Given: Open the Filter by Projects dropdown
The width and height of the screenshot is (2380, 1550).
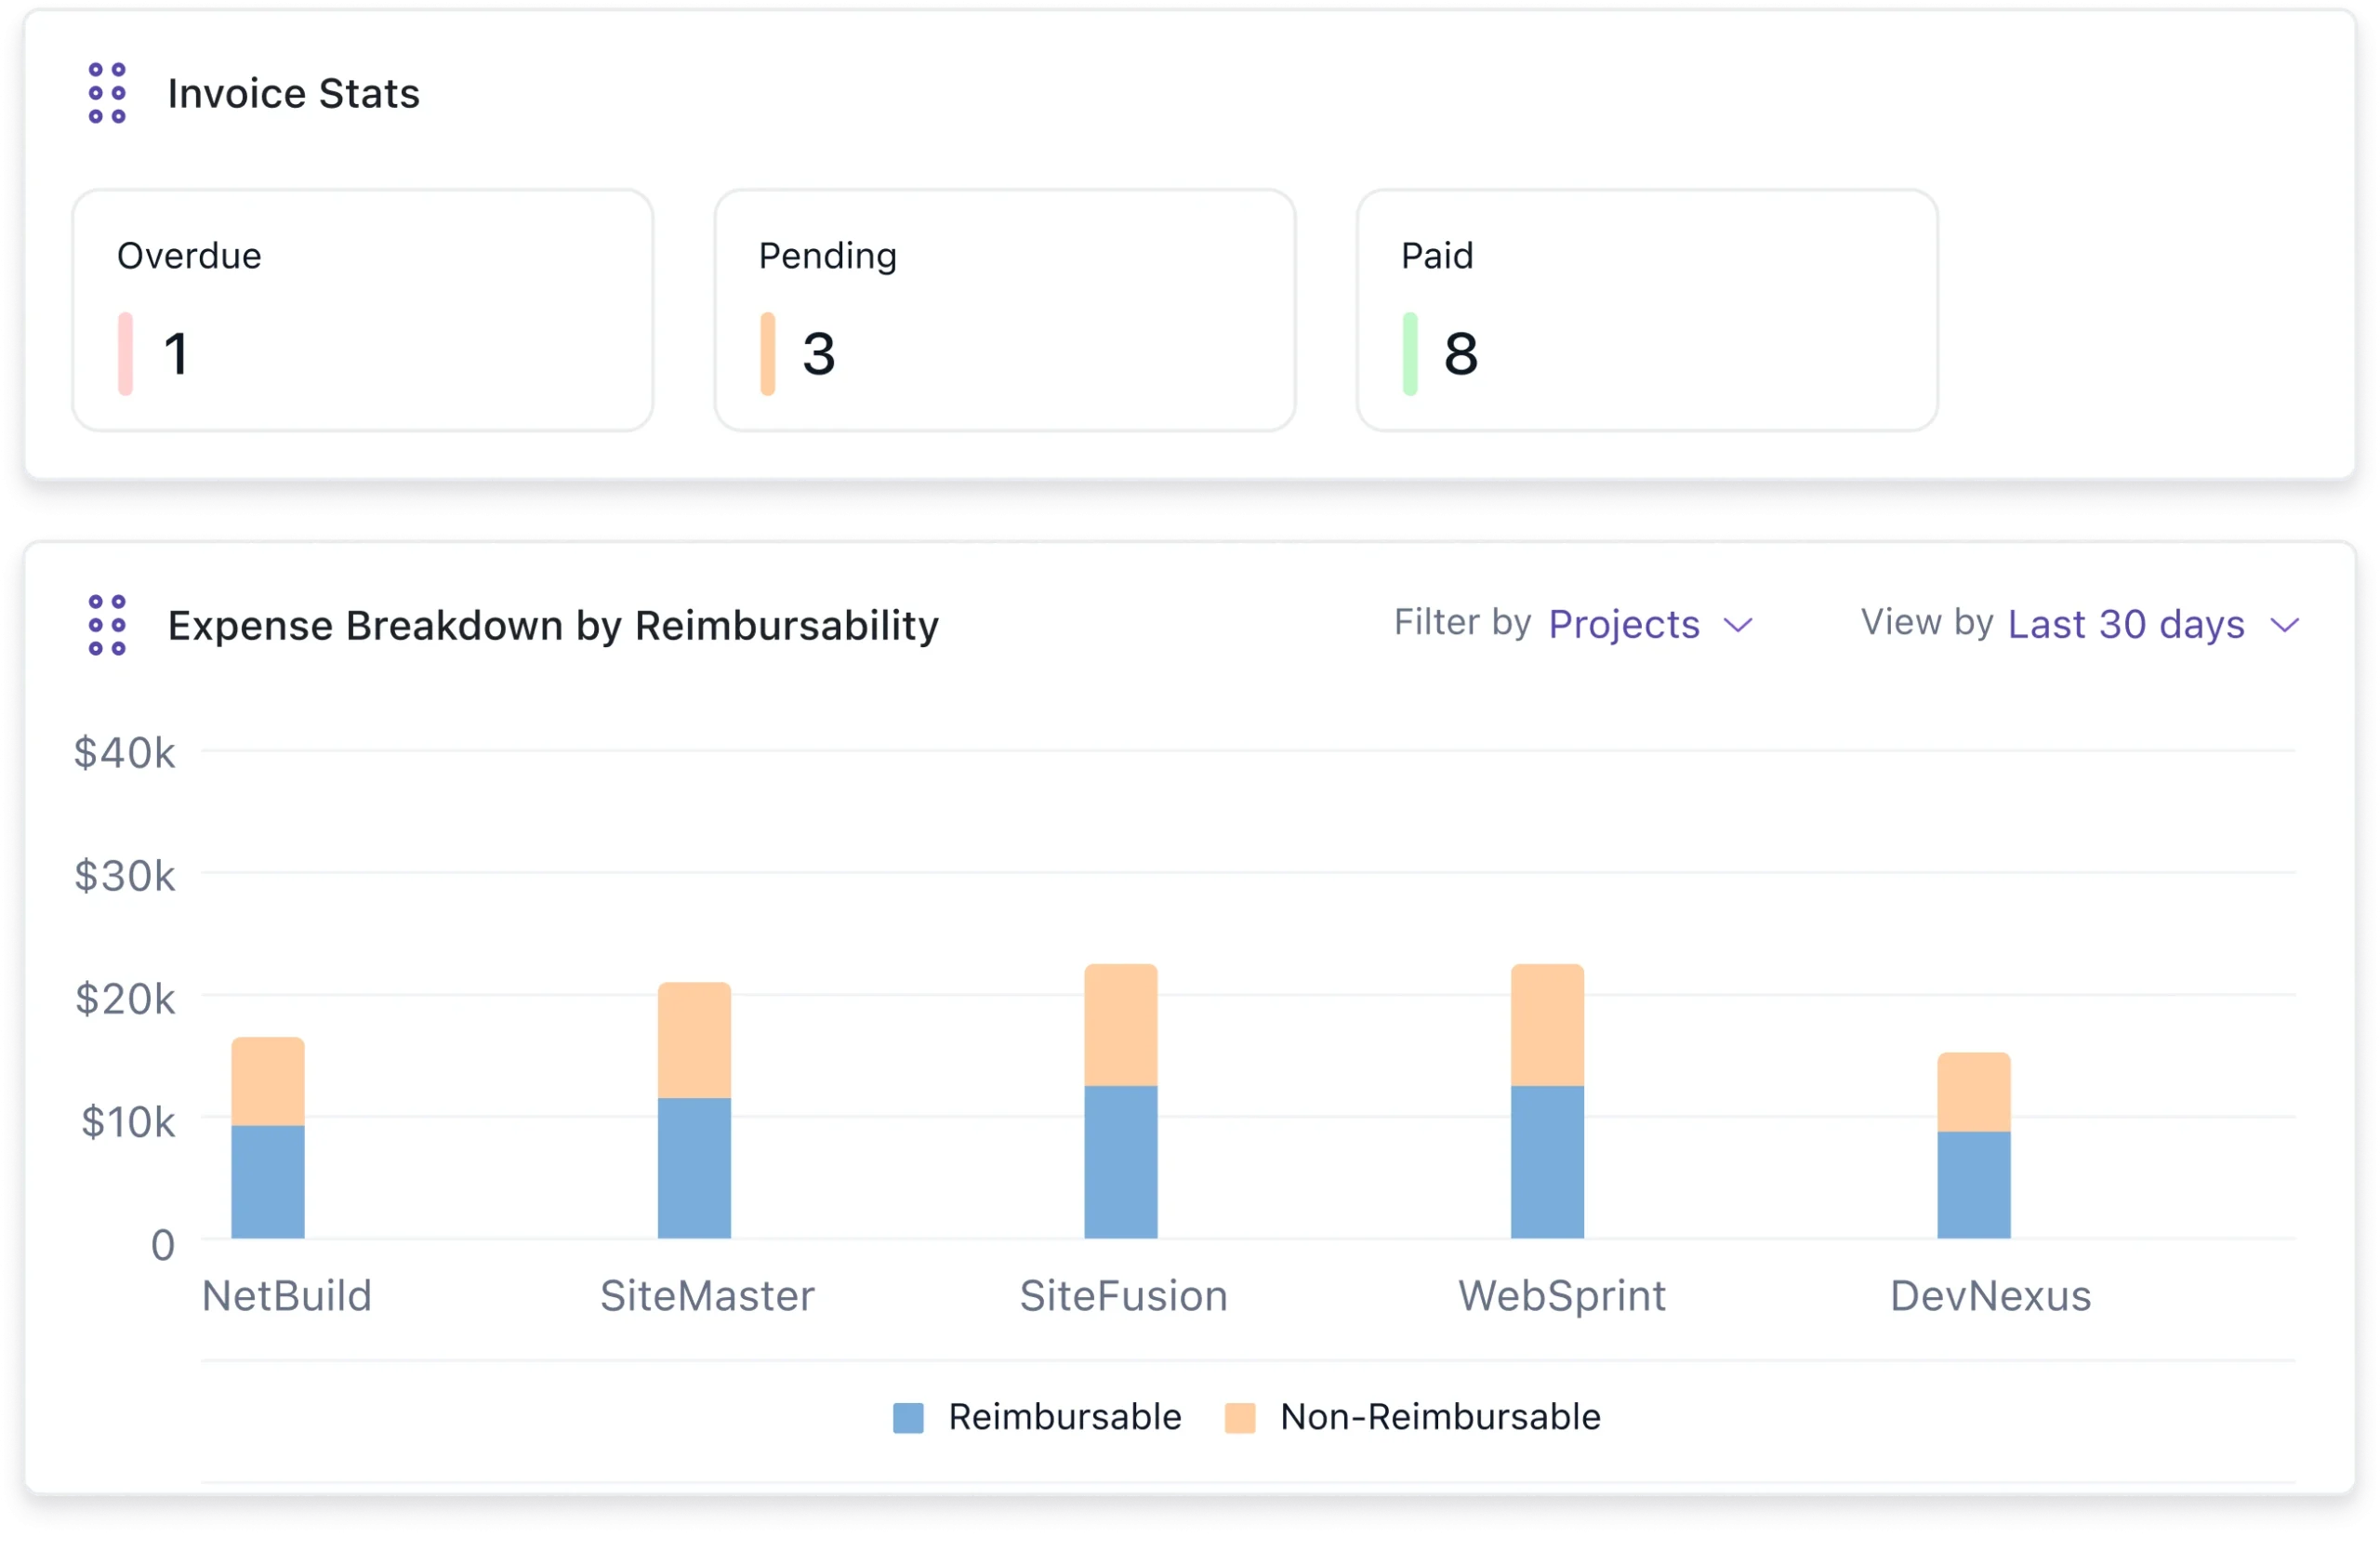Looking at the screenshot, I should tap(1623, 625).
